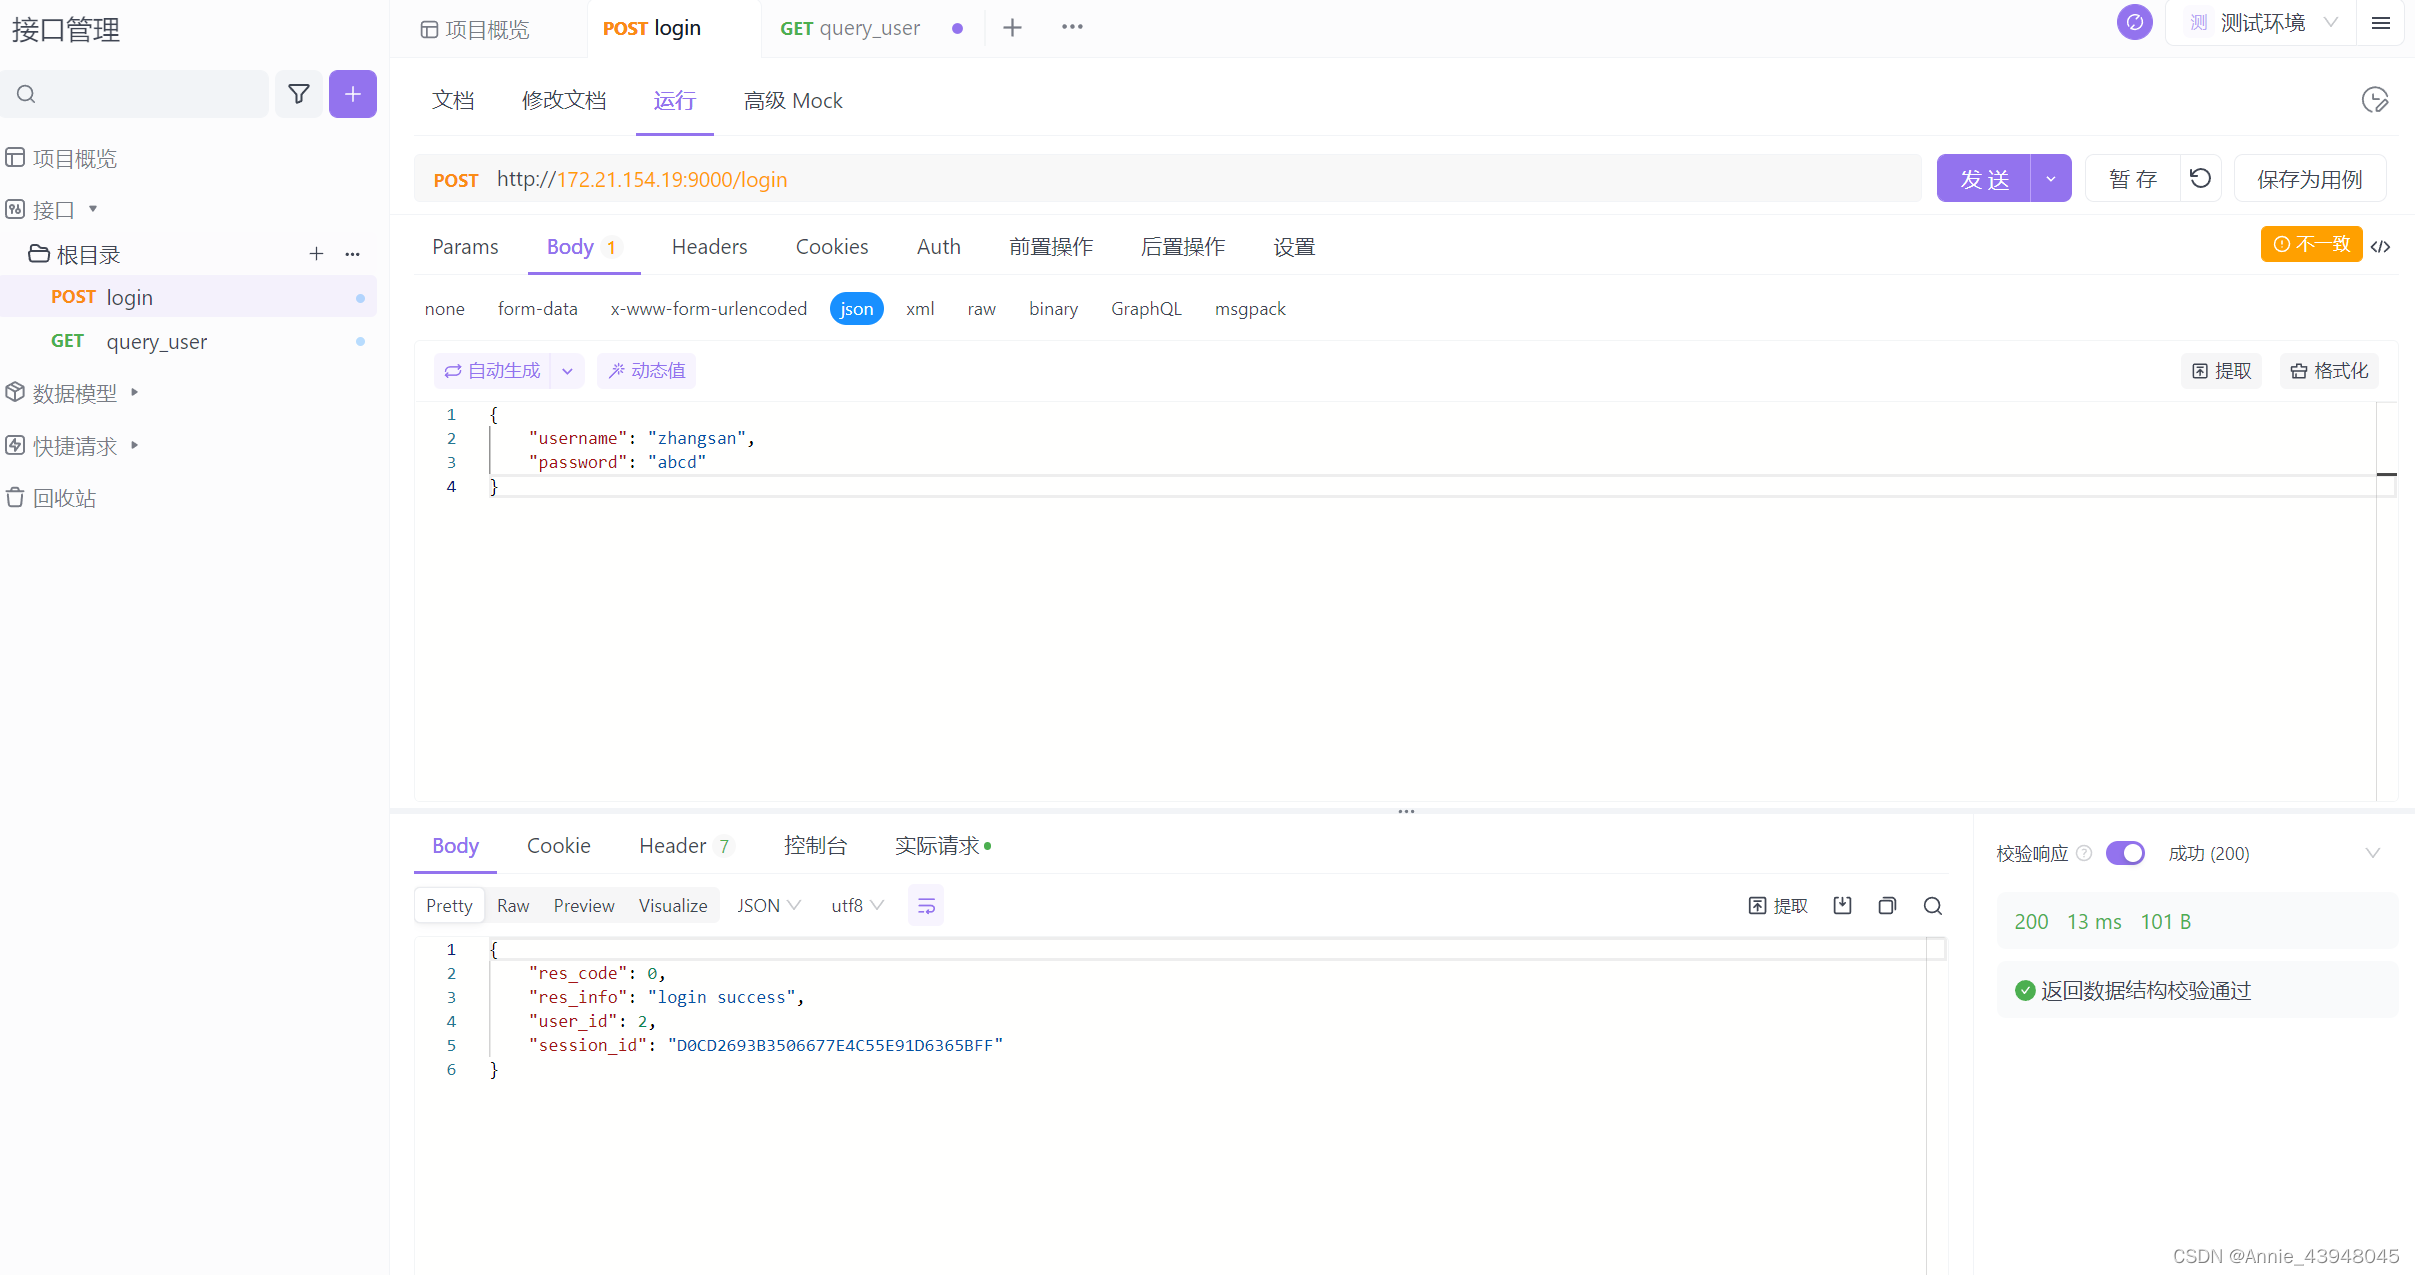Screen dimensions: 2415x1275
Task: Click the filter icon beside search
Action: click(298, 94)
